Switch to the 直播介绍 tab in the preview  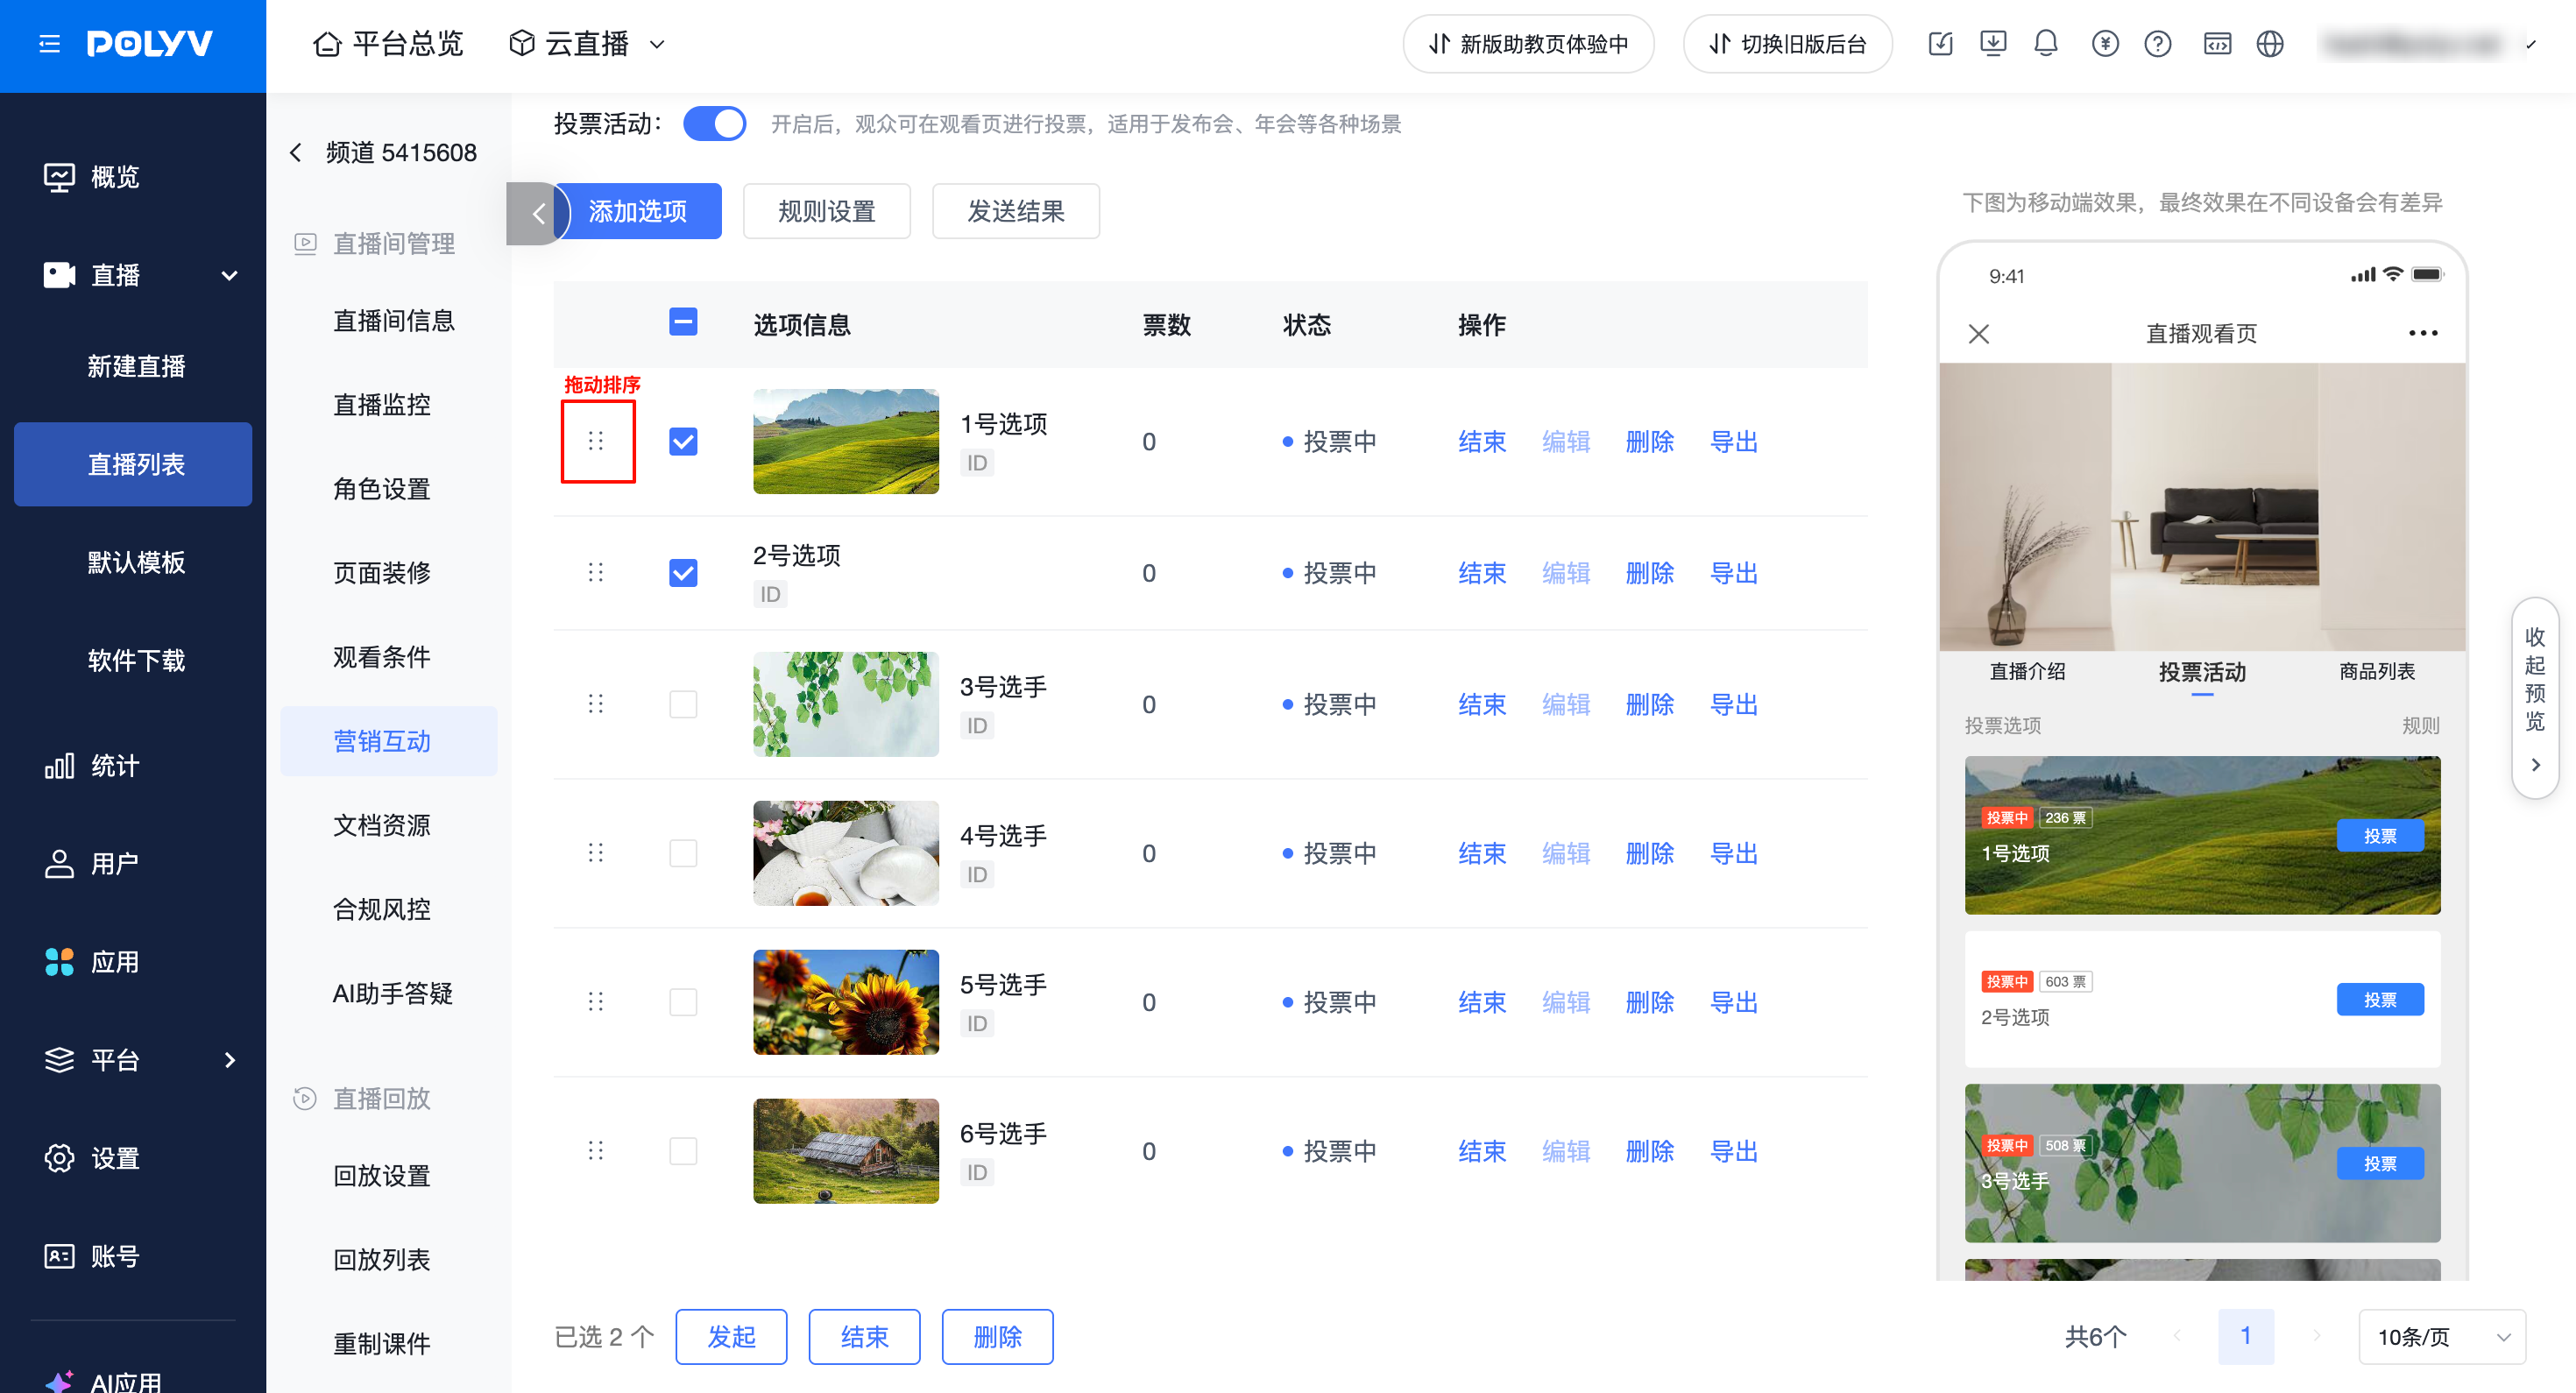tap(2027, 671)
